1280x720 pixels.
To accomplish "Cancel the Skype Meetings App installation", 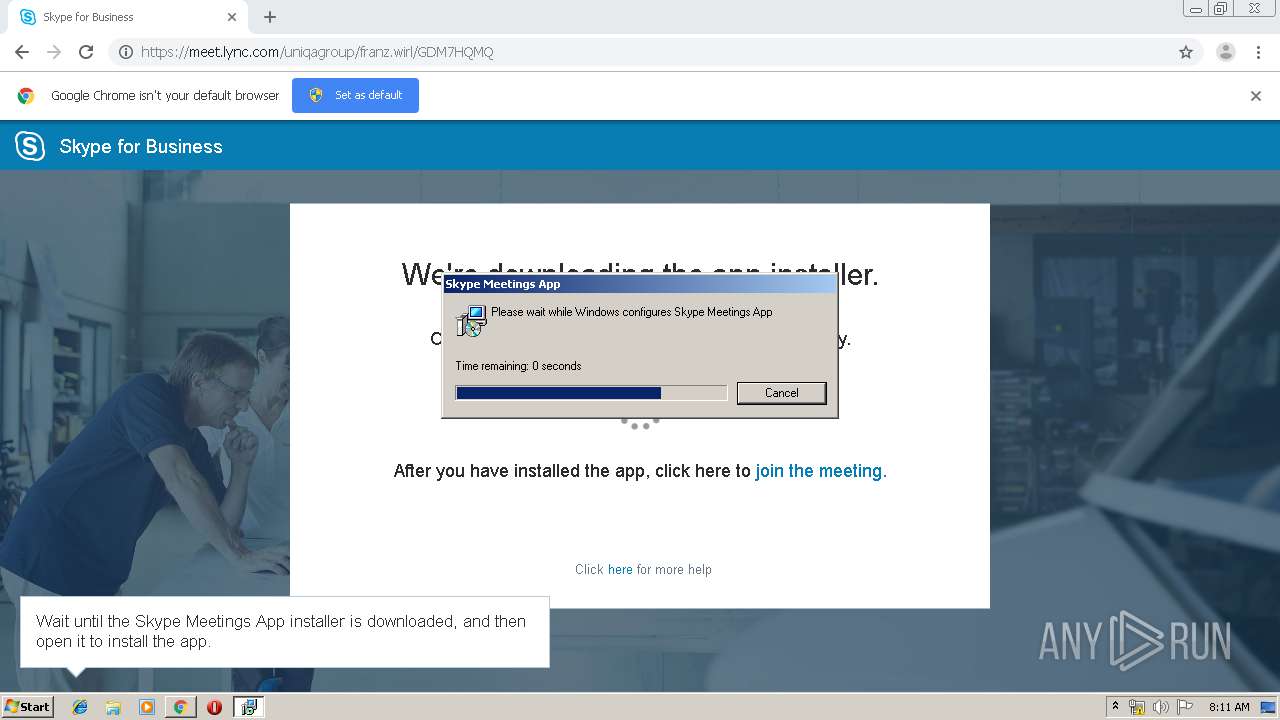I will [781, 393].
